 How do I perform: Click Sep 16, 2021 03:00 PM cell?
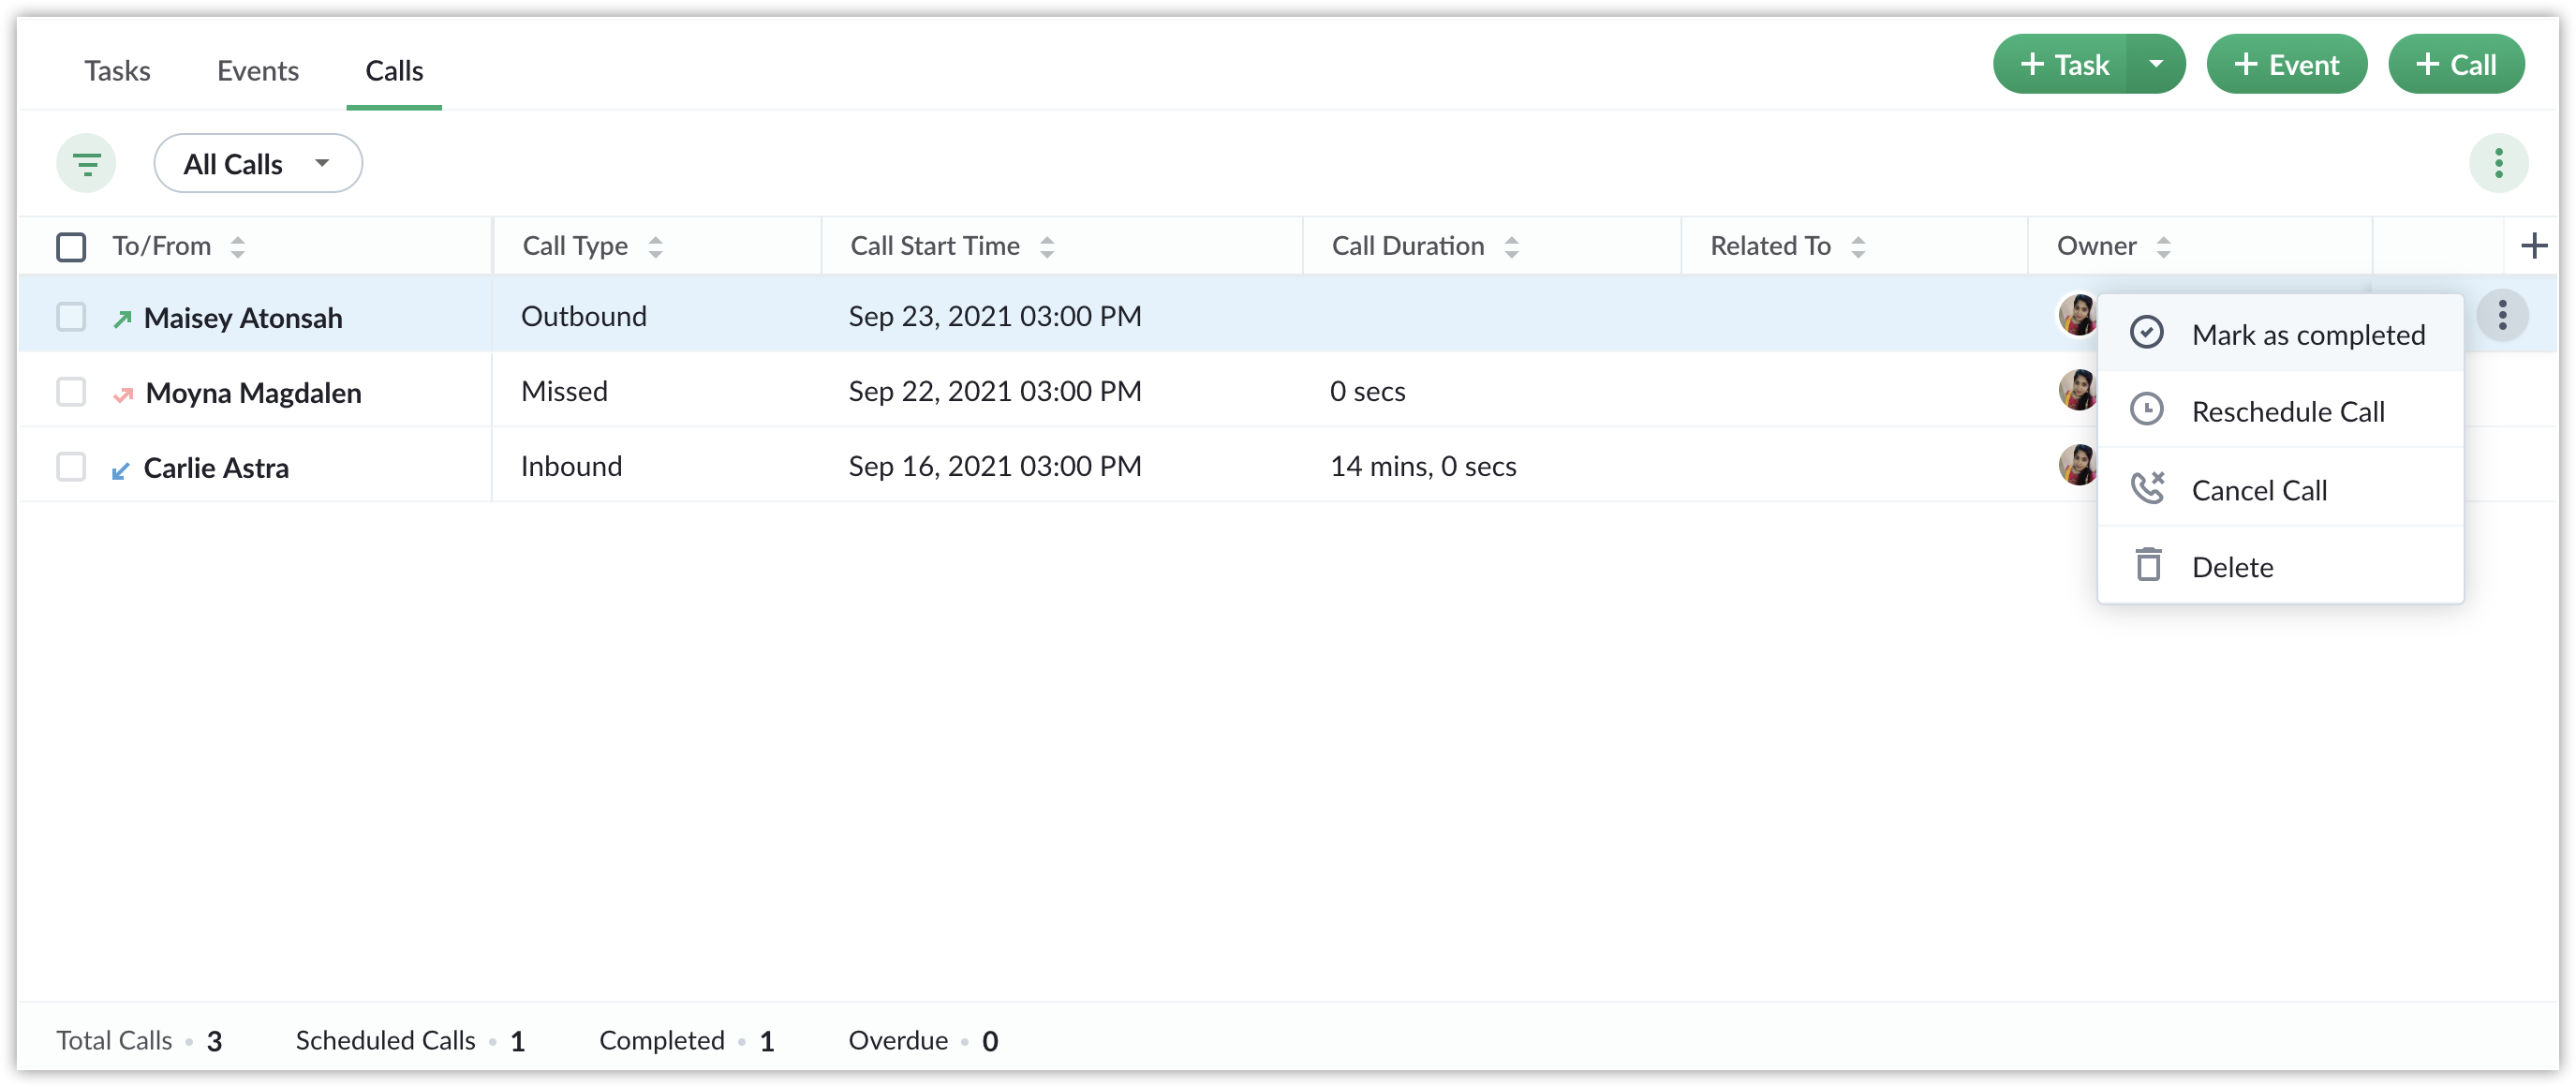(995, 466)
